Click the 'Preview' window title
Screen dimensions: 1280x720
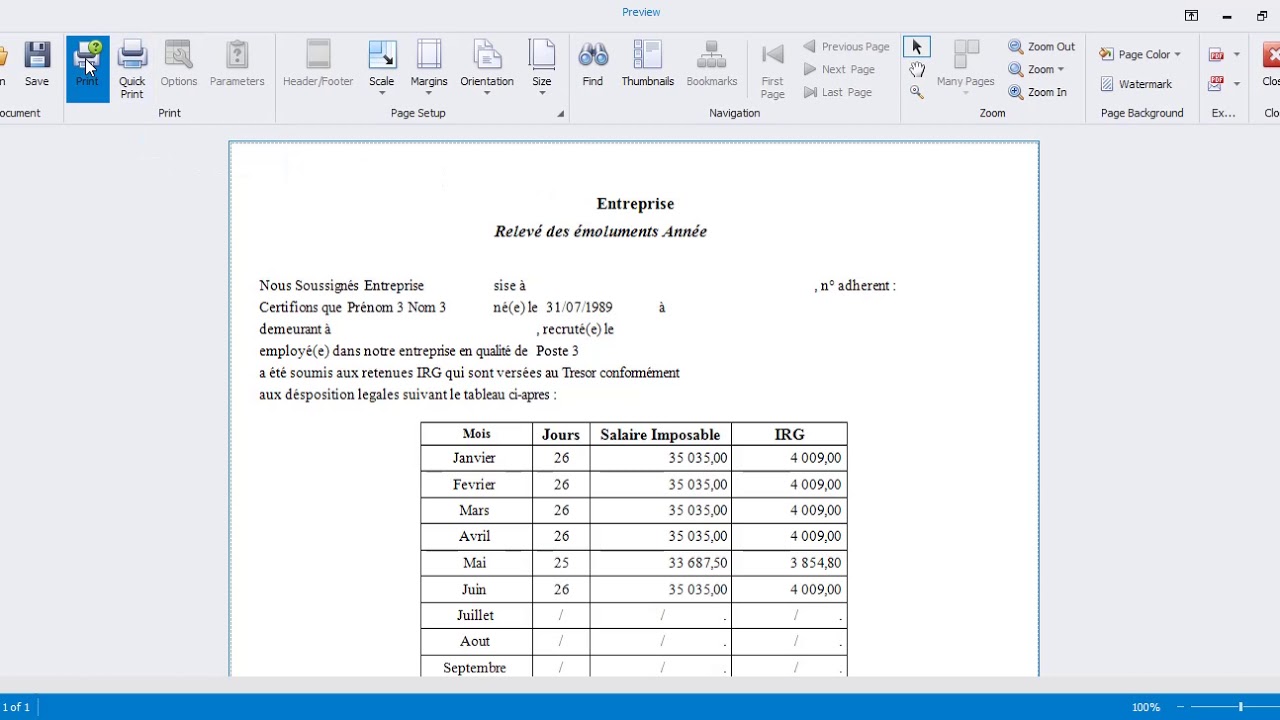pos(641,12)
